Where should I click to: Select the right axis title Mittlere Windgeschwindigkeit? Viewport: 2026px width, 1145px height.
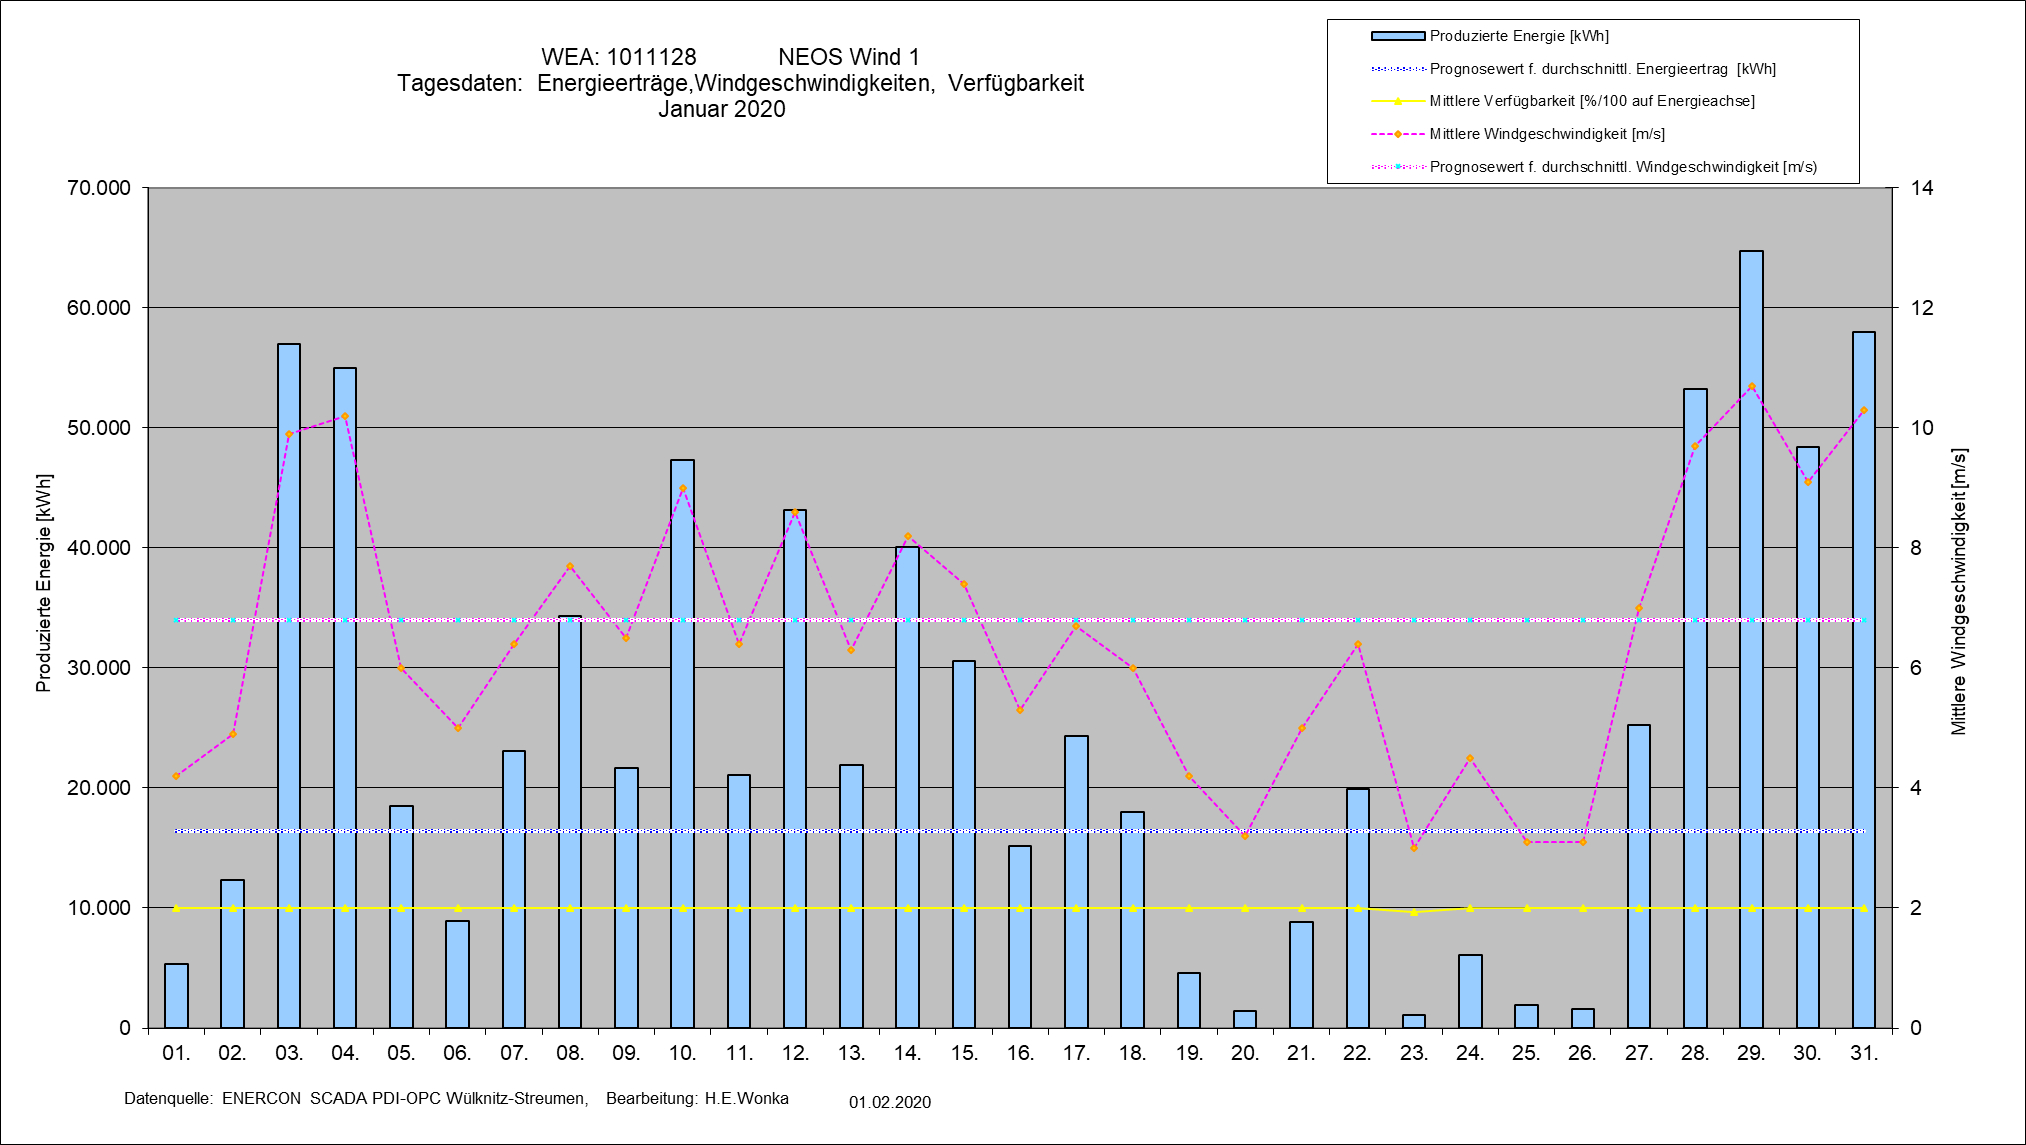[1958, 592]
